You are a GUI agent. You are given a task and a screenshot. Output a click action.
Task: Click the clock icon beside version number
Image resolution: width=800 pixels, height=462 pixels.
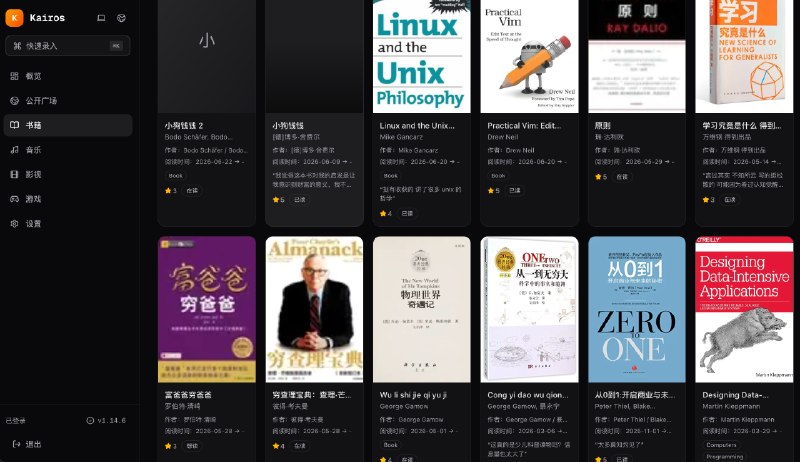[90, 421]
